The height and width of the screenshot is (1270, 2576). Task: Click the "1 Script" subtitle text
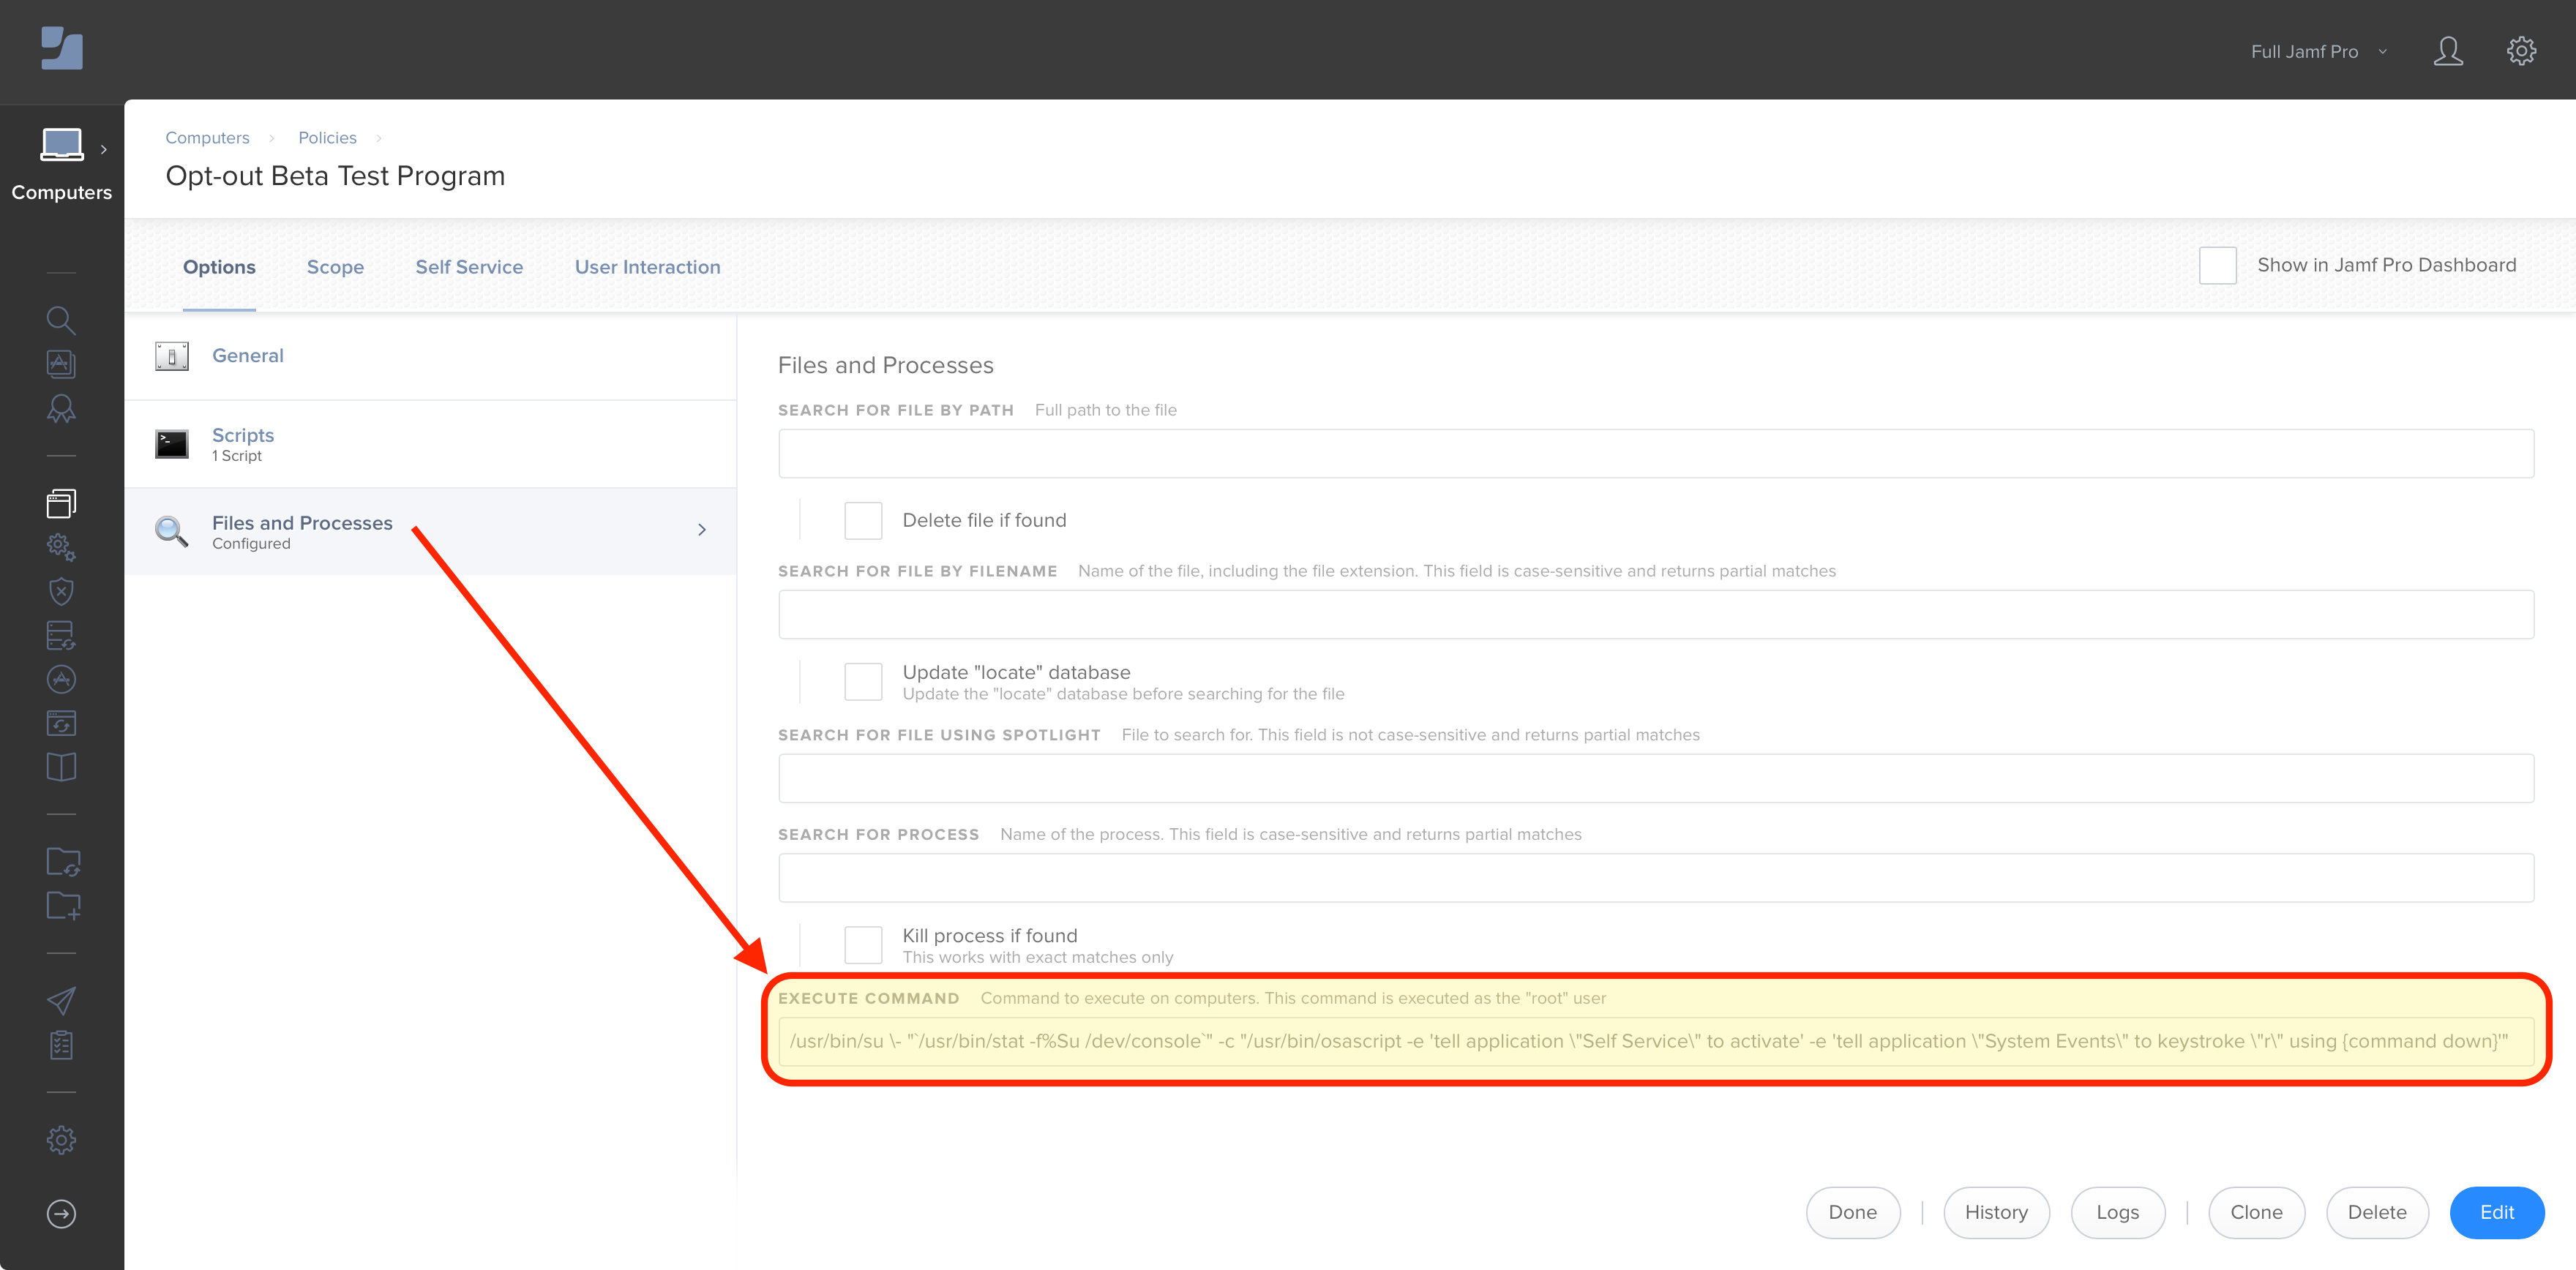pyautogui.click(x=237, y=456)
